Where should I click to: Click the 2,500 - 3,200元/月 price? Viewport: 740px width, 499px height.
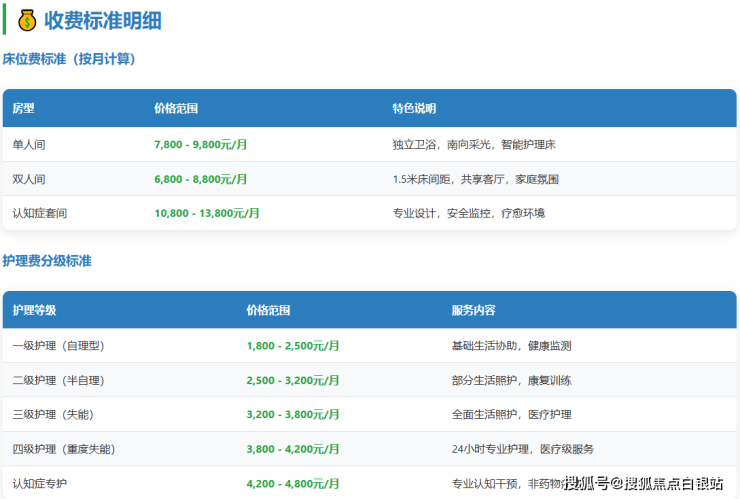[x=293, y=380]
